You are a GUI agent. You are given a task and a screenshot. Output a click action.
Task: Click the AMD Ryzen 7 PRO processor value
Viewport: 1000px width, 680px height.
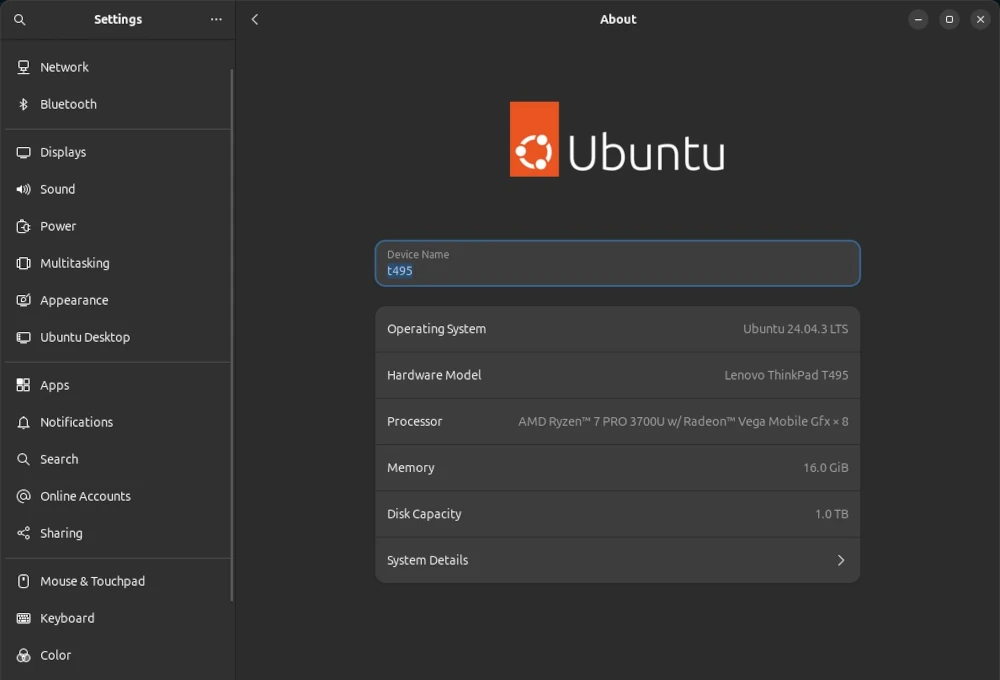point(683,422)
